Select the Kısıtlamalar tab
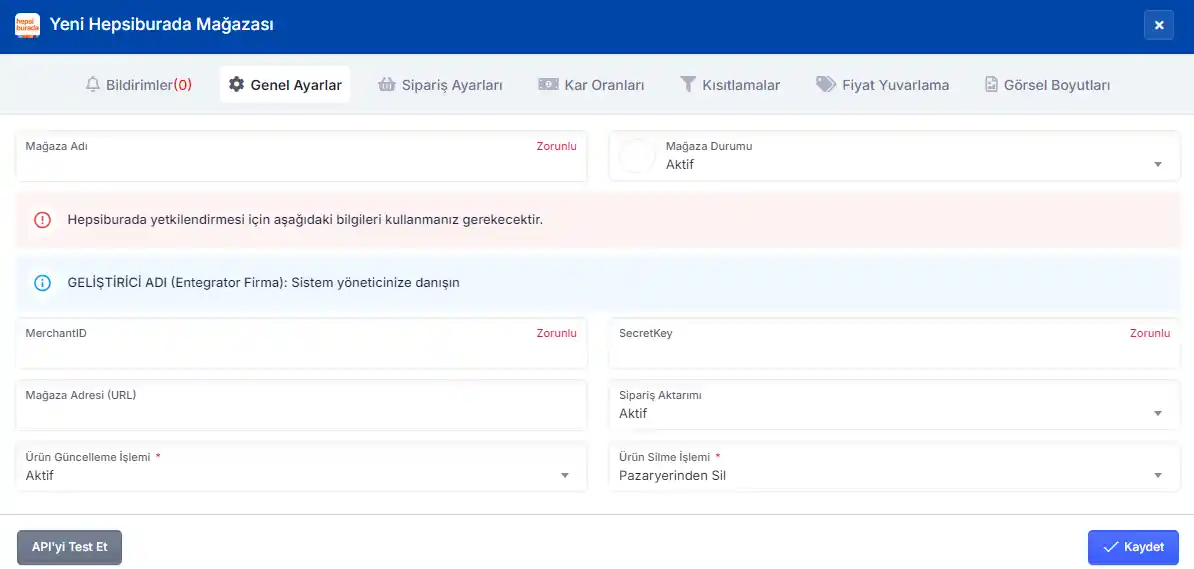 pyautogui.click(x=729, y=85)
